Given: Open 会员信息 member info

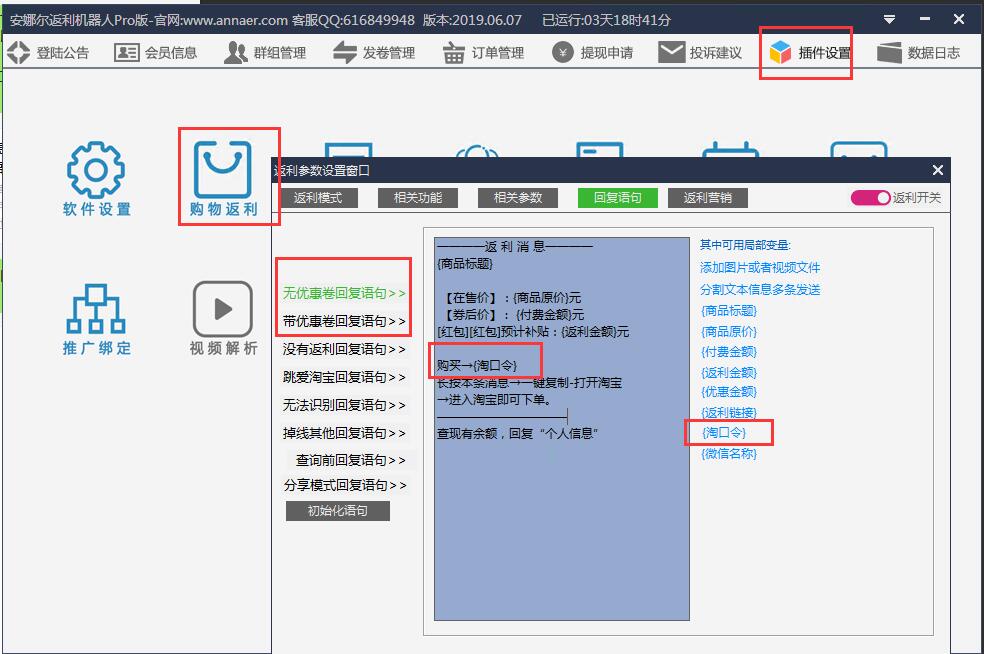Looking at the screenshot, I should 156,53.
